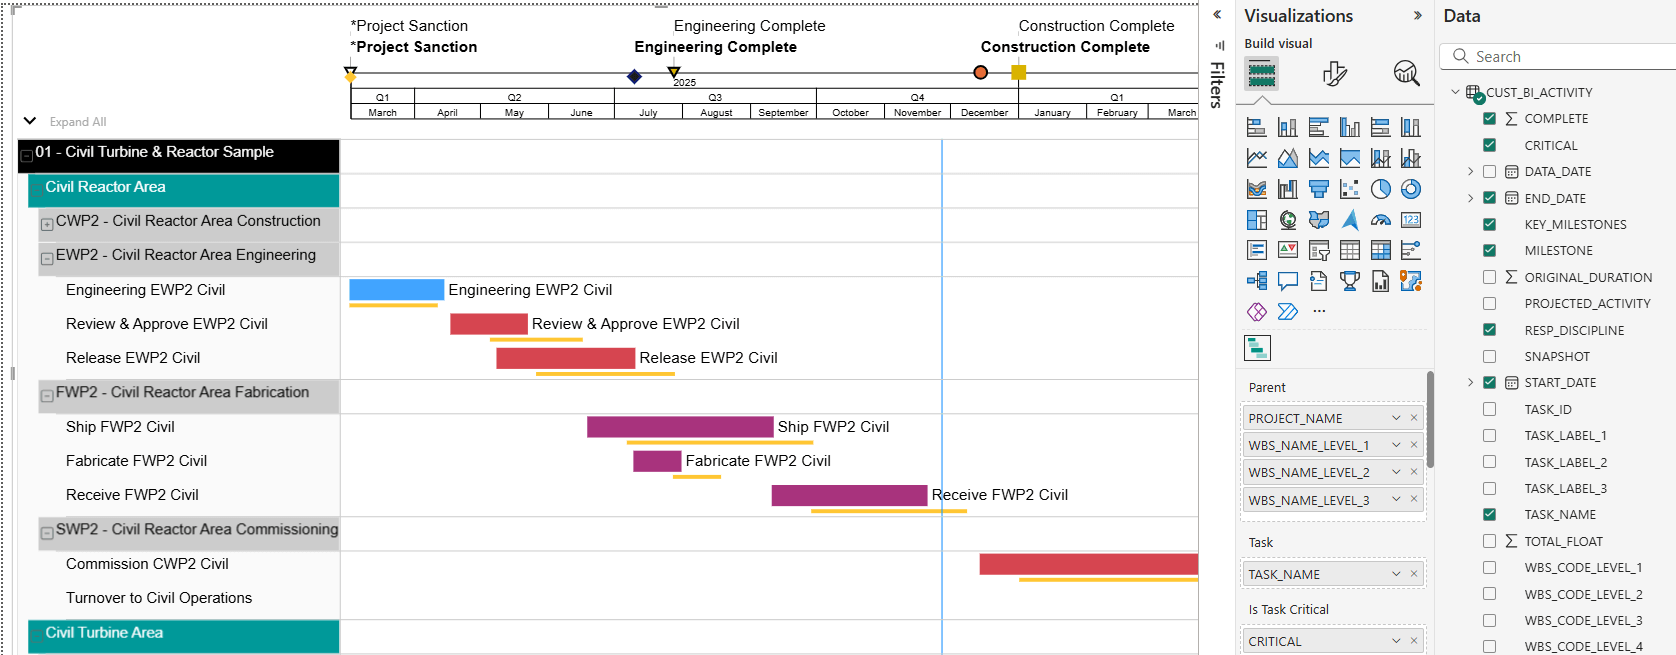Screen dimensions: 1676x655
Task: Open the Analytics magnifier pane
Action: [1406, 73]
